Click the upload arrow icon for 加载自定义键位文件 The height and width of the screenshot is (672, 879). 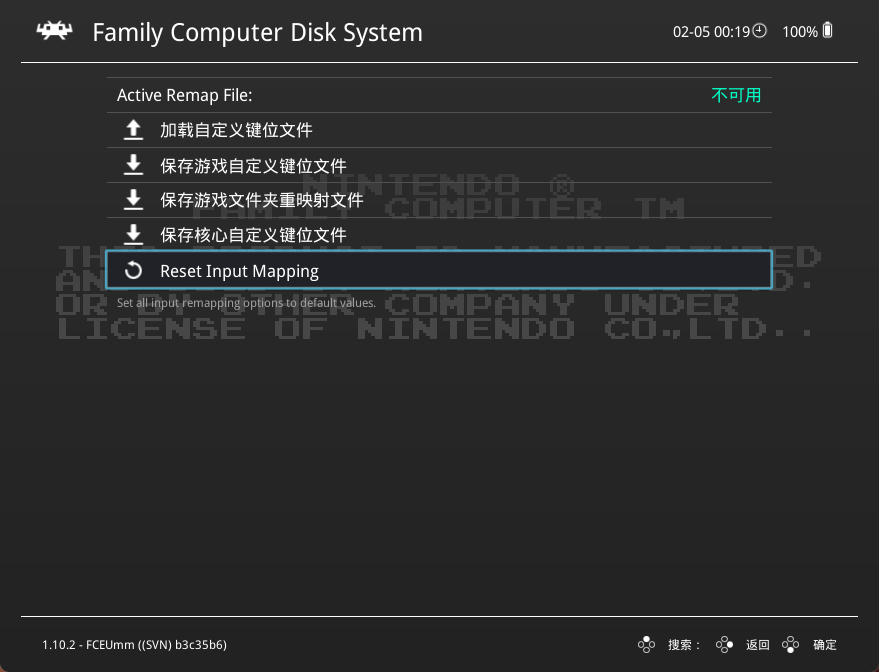pyautogui.click(x=133, y=129)
